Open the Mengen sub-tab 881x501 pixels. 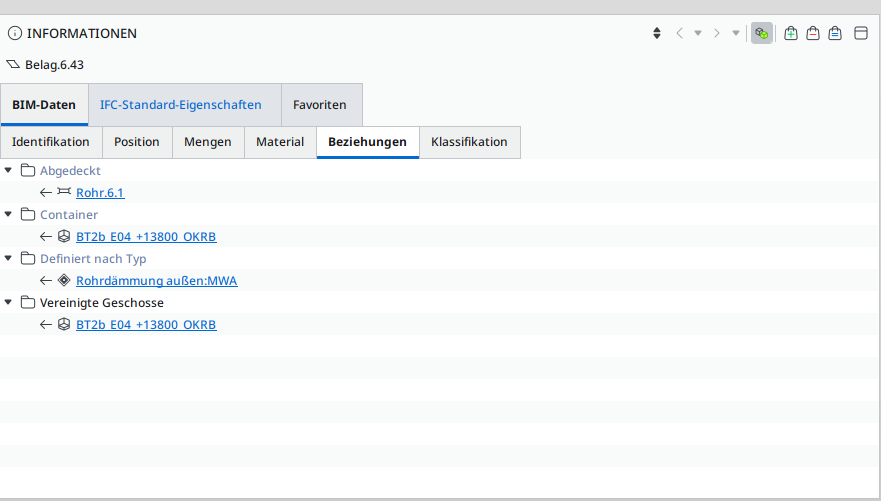click(208, 142)
